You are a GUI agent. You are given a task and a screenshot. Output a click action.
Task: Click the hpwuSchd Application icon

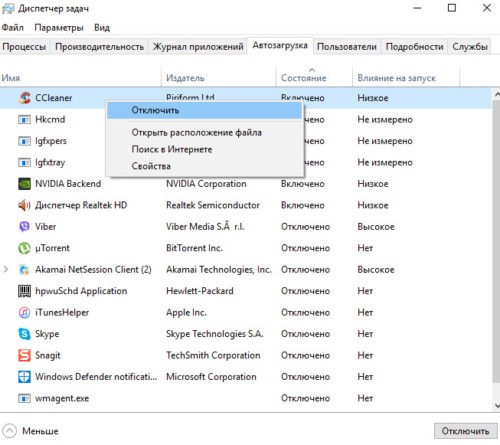(24, 291)
